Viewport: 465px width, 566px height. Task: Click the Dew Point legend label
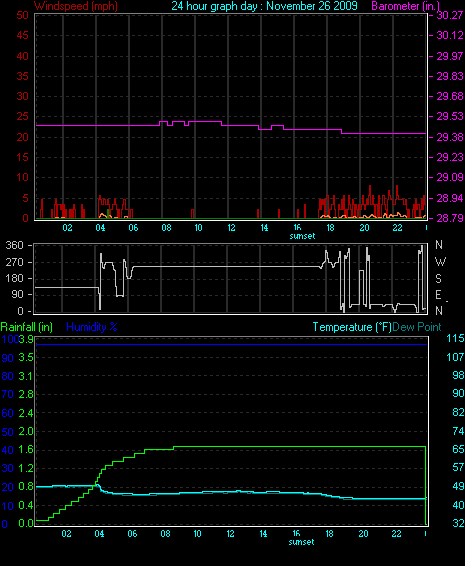417,327
